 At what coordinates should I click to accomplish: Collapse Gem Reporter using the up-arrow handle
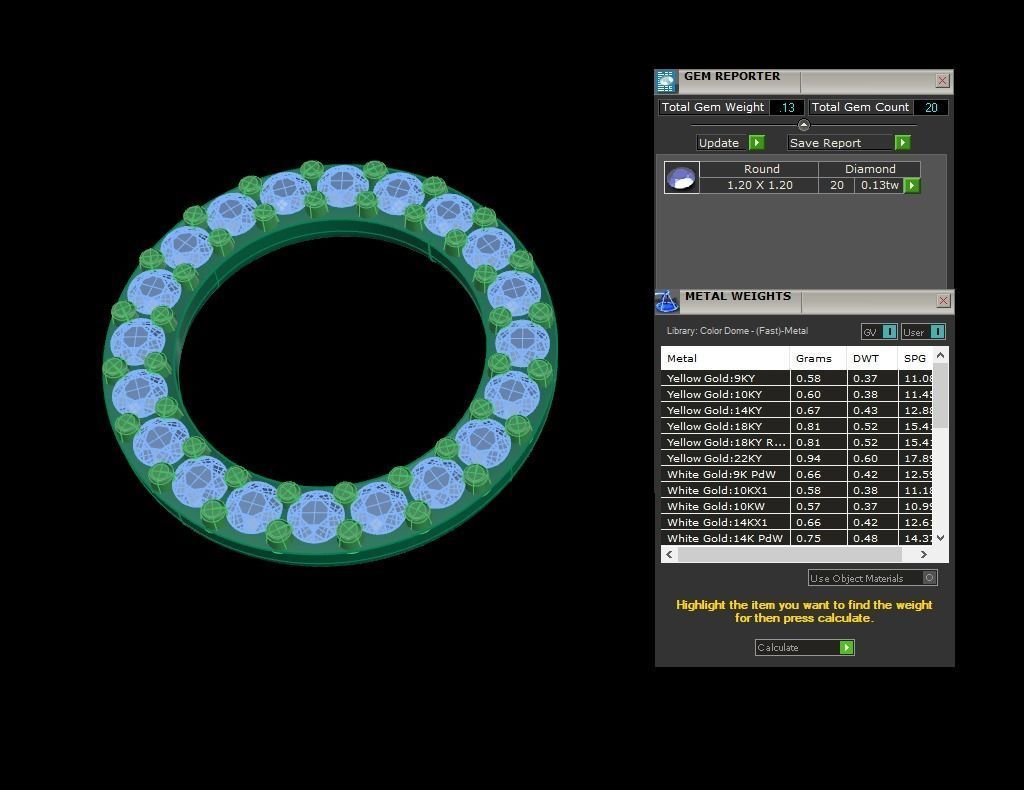click(x=804, y=125)
